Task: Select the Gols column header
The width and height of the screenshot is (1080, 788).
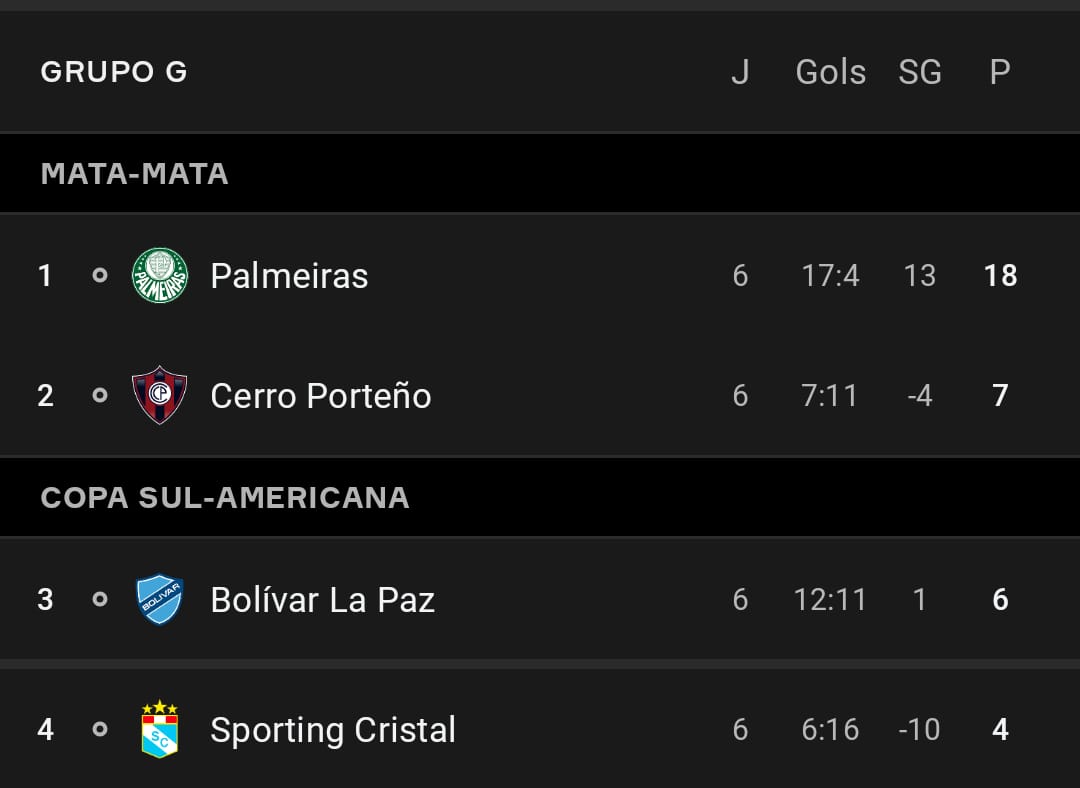Action: point(831,72)
